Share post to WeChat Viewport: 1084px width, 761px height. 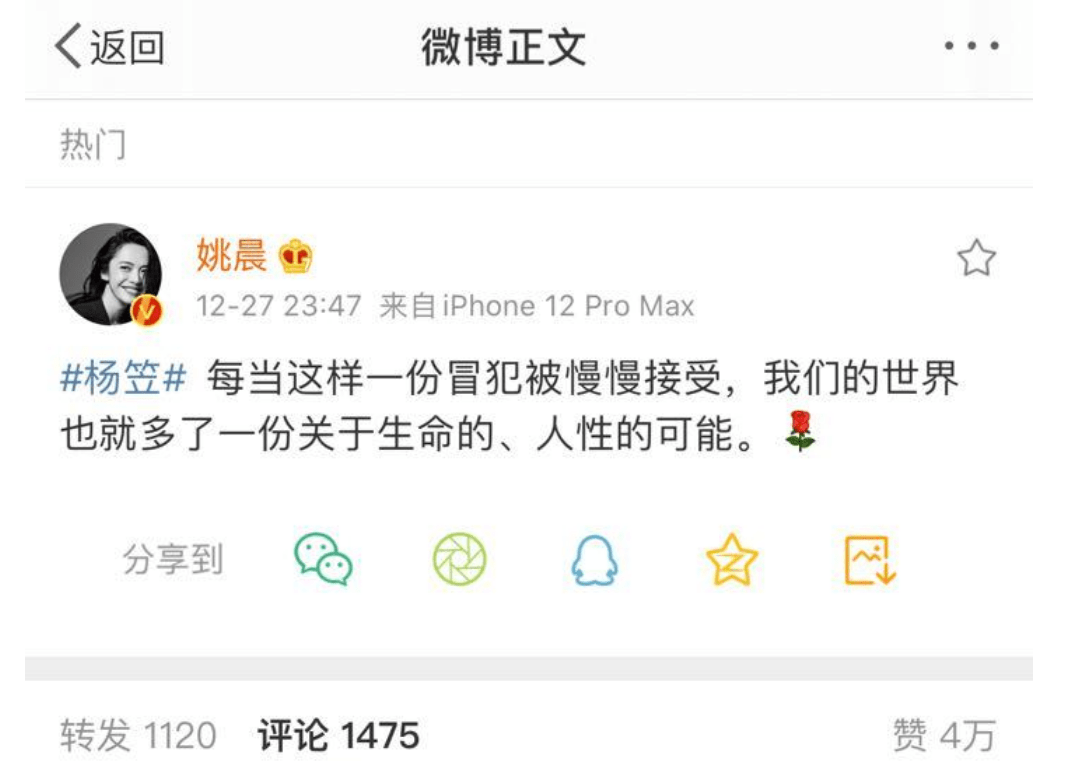click(x=323, y=559)
